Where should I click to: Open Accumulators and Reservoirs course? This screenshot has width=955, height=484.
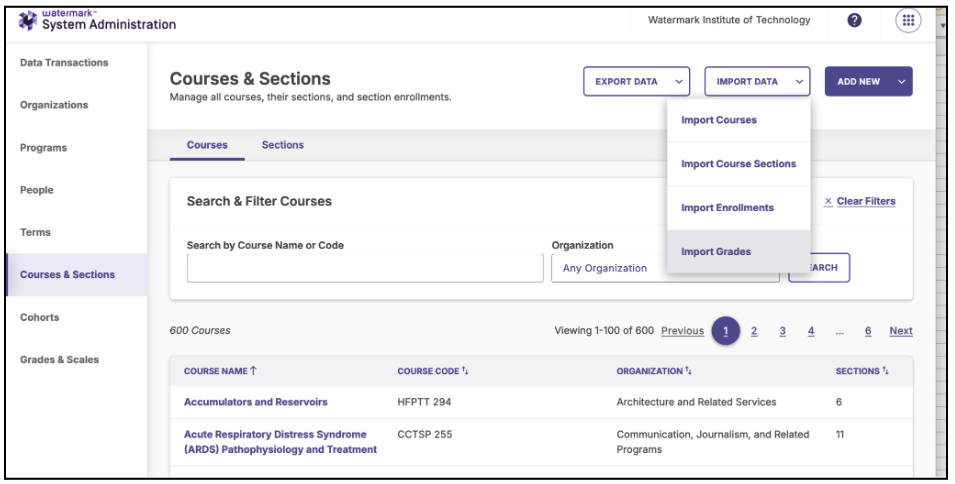[256, 402]
